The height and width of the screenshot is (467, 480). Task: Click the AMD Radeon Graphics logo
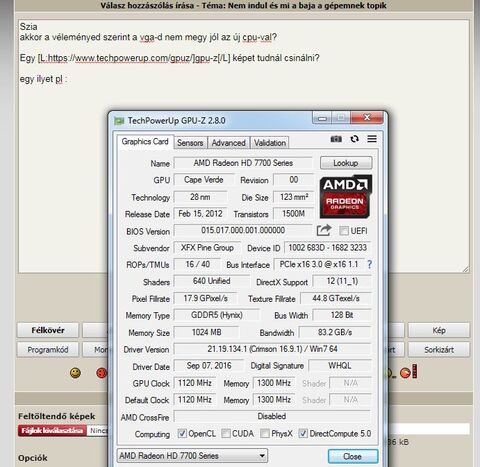pos(346,196)
